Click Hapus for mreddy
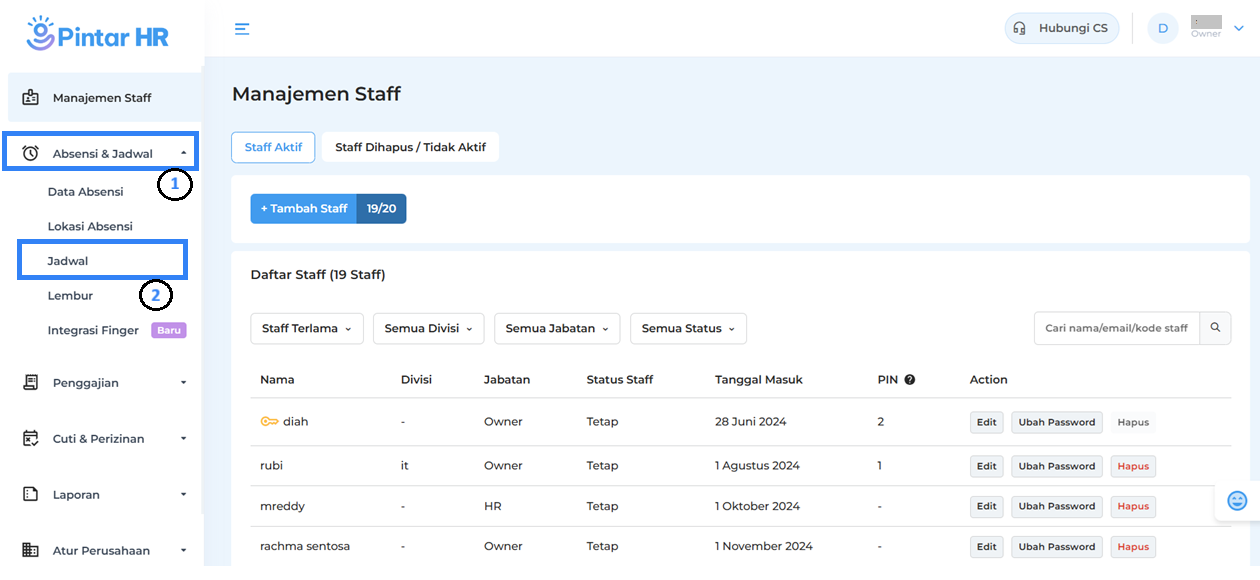This screenshot has width=1260, height=580. tap(1133, 506)
